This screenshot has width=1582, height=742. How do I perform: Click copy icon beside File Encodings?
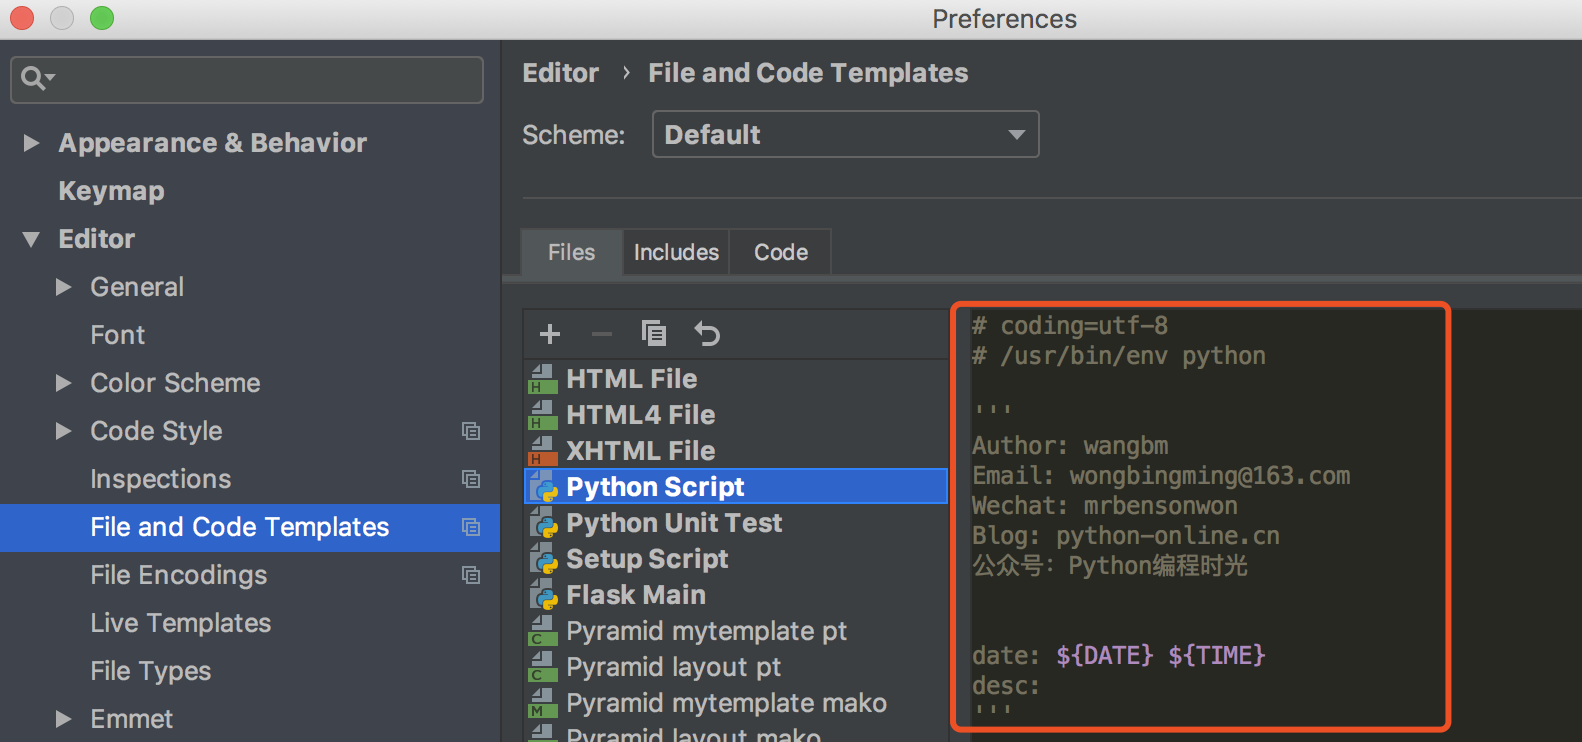(471, 575)
